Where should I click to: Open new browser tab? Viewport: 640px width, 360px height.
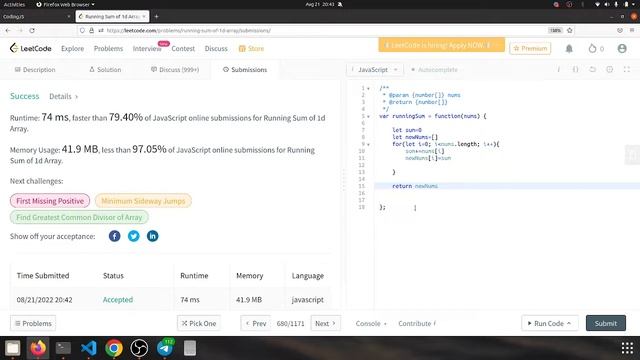click(x=156, y=16)
